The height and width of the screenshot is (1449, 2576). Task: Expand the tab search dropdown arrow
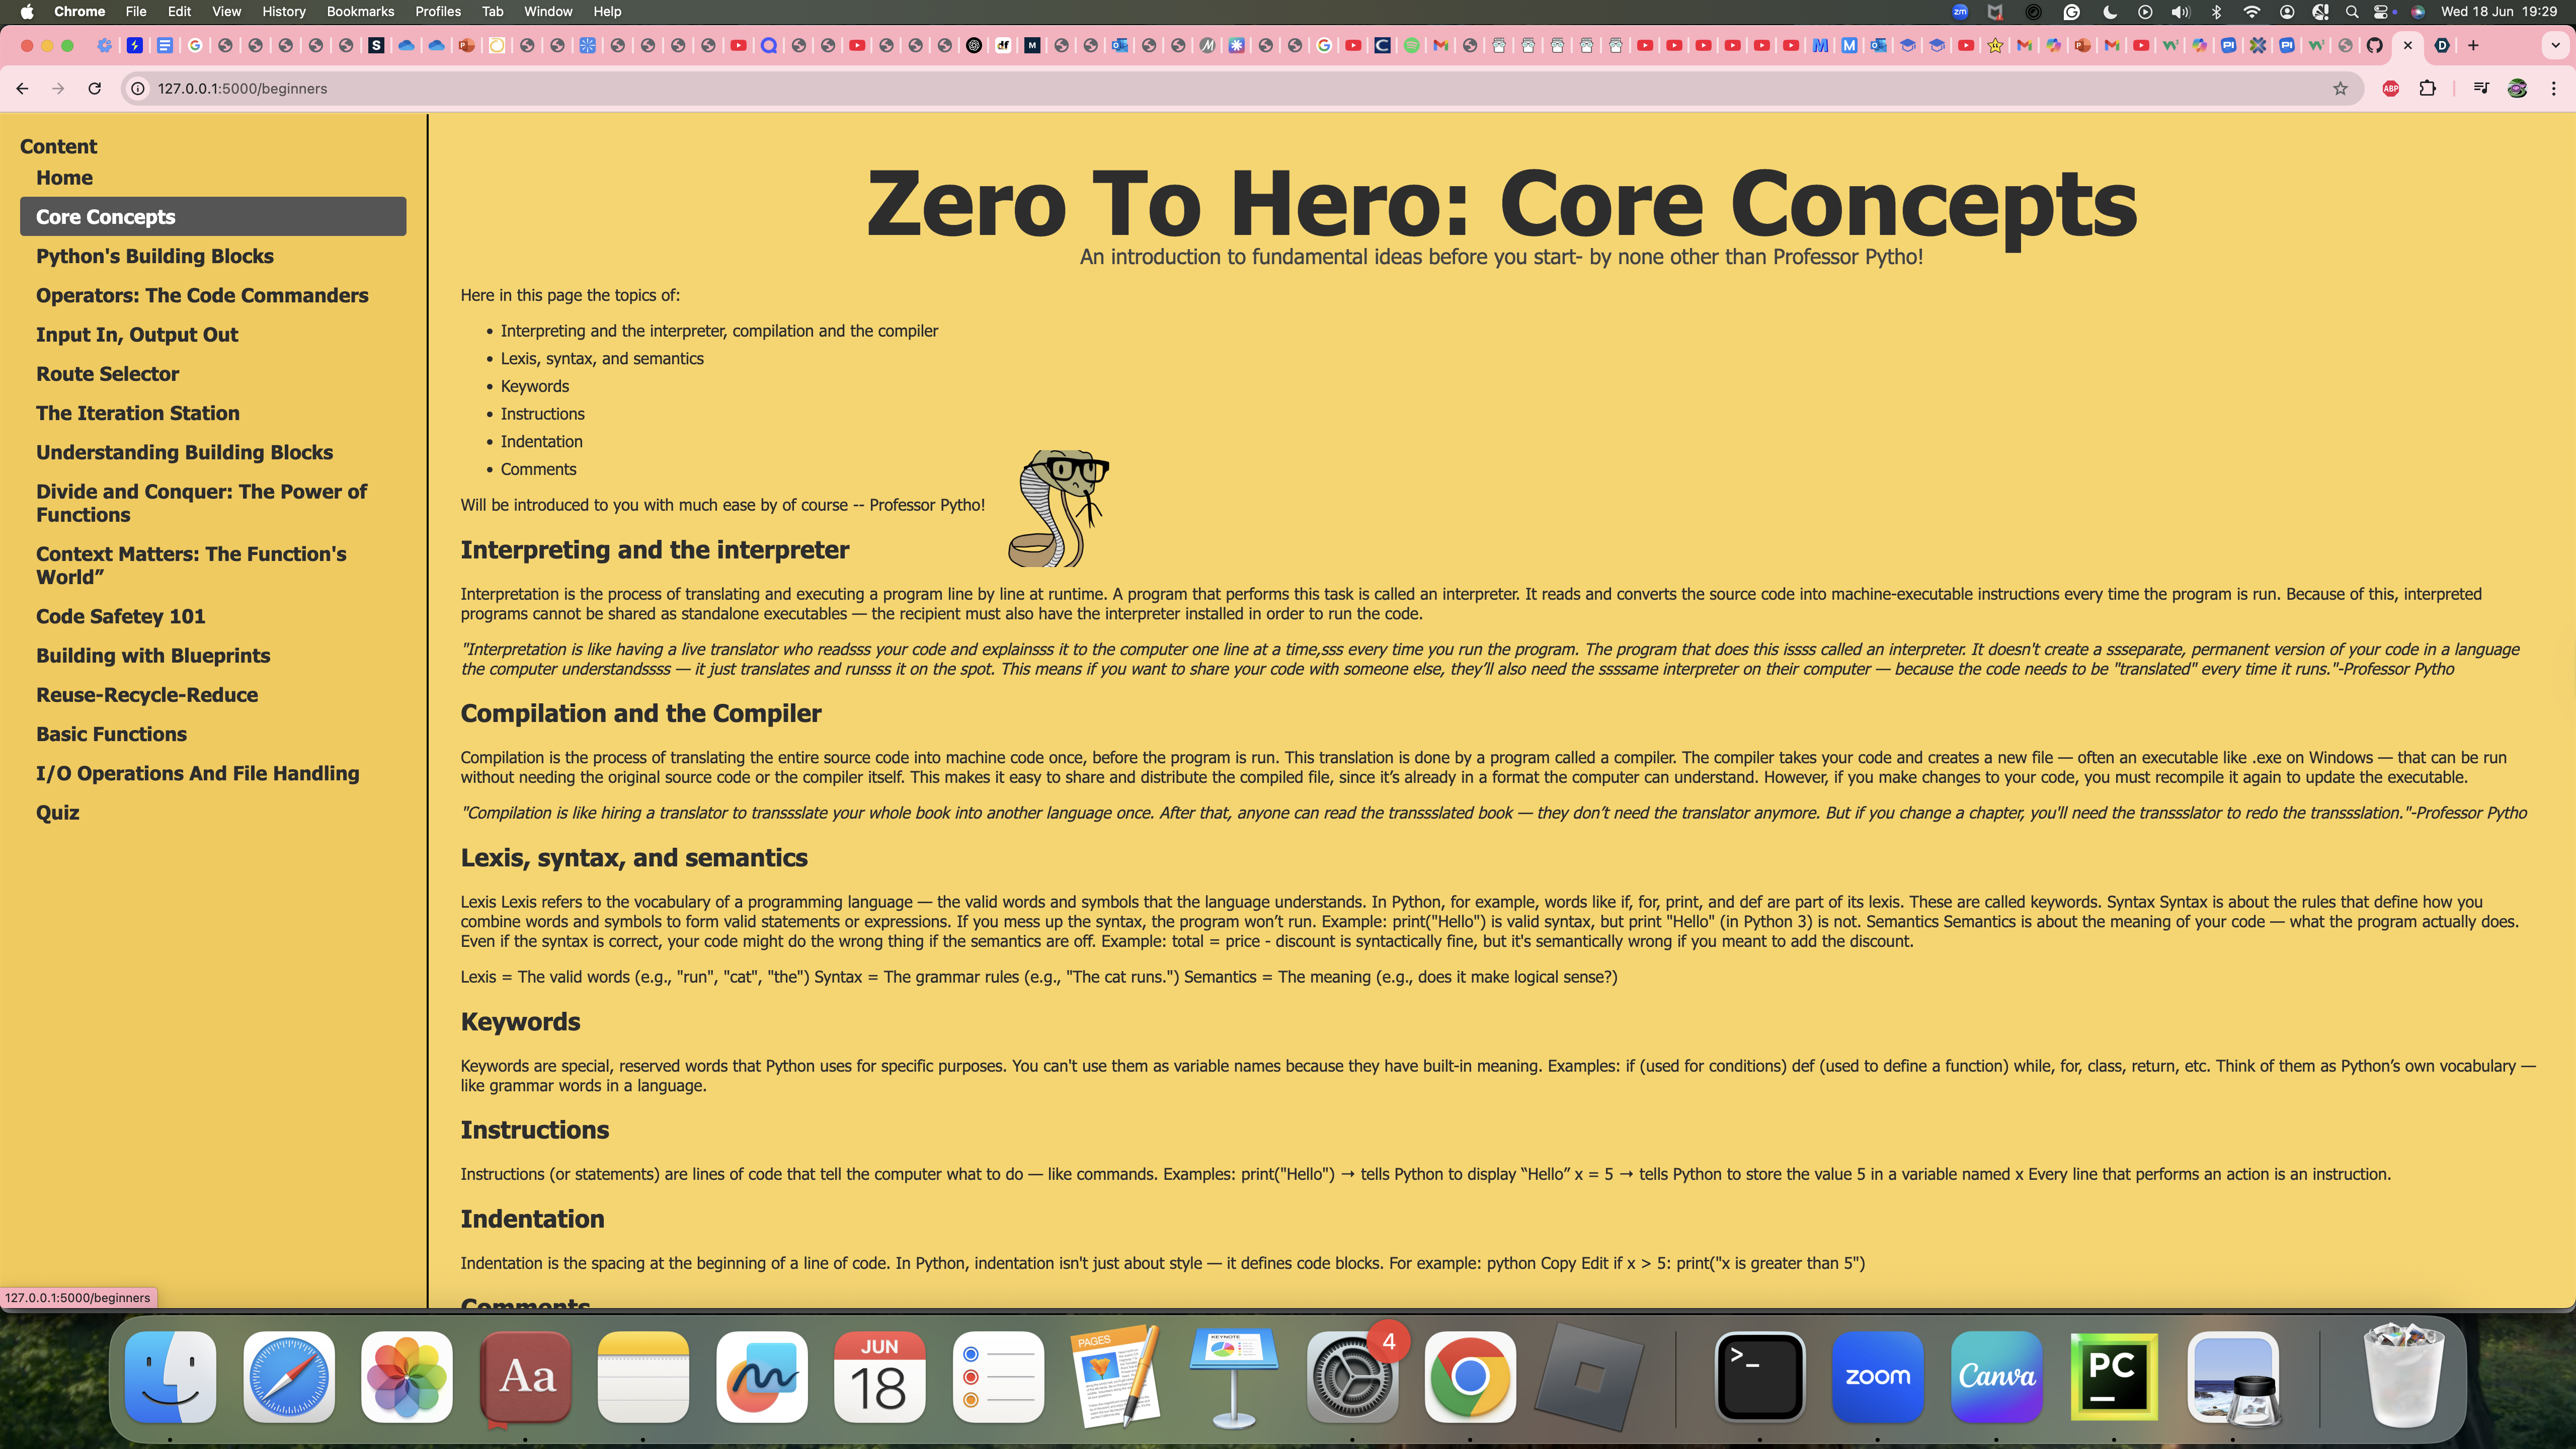(x=2555, y=45)
